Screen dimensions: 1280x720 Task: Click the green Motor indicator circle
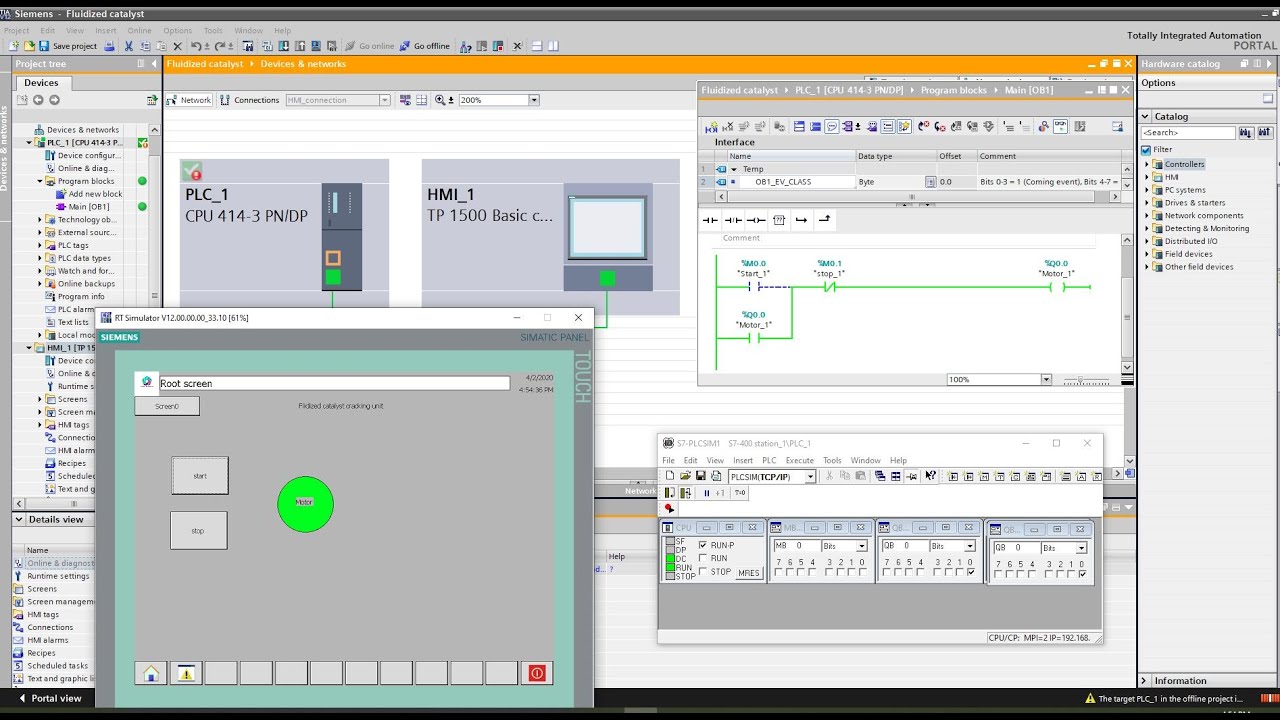(305, 504)
